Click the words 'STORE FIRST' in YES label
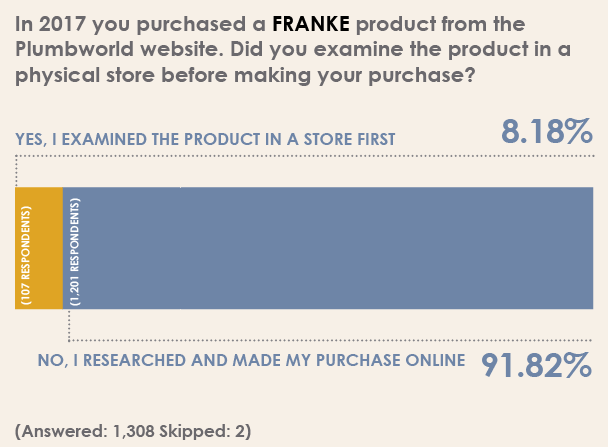Image resolution: width=610 pixels, height=447 pixels. [349, 139]
